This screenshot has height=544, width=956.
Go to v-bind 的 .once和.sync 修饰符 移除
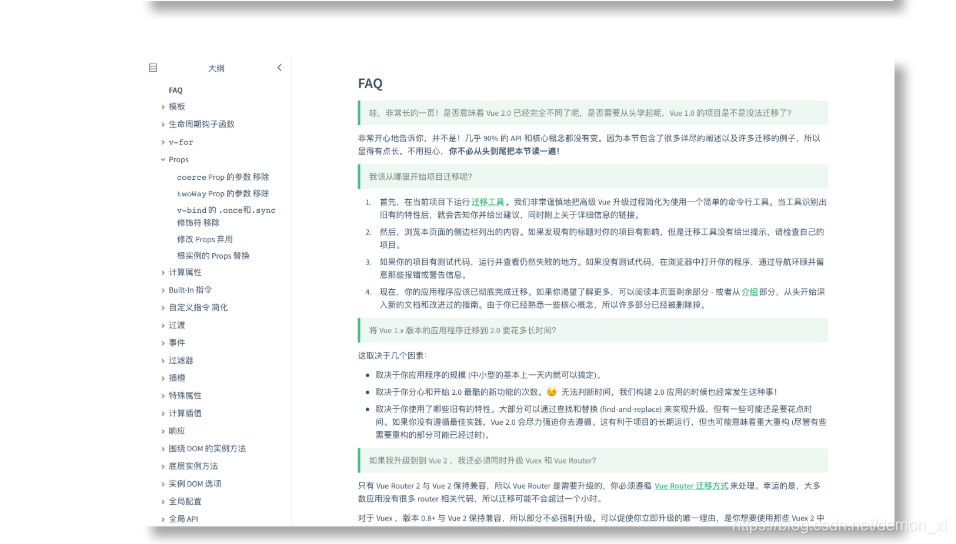[226, 216]
